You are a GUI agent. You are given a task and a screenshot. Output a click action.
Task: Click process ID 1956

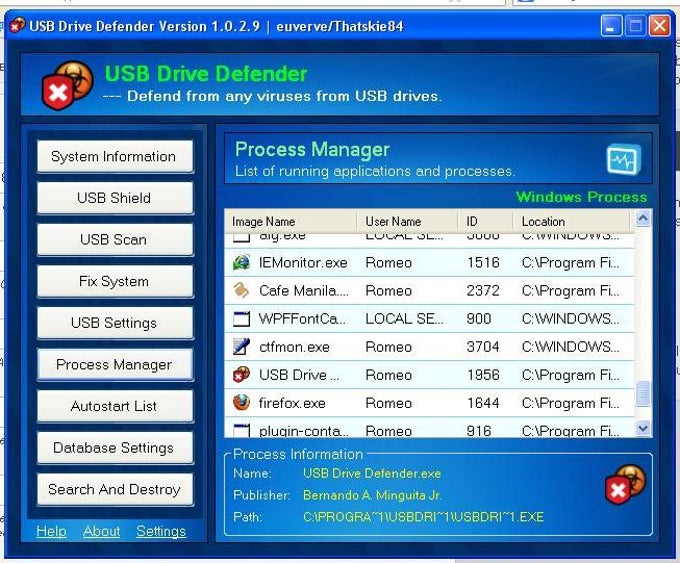coord(483,375)
